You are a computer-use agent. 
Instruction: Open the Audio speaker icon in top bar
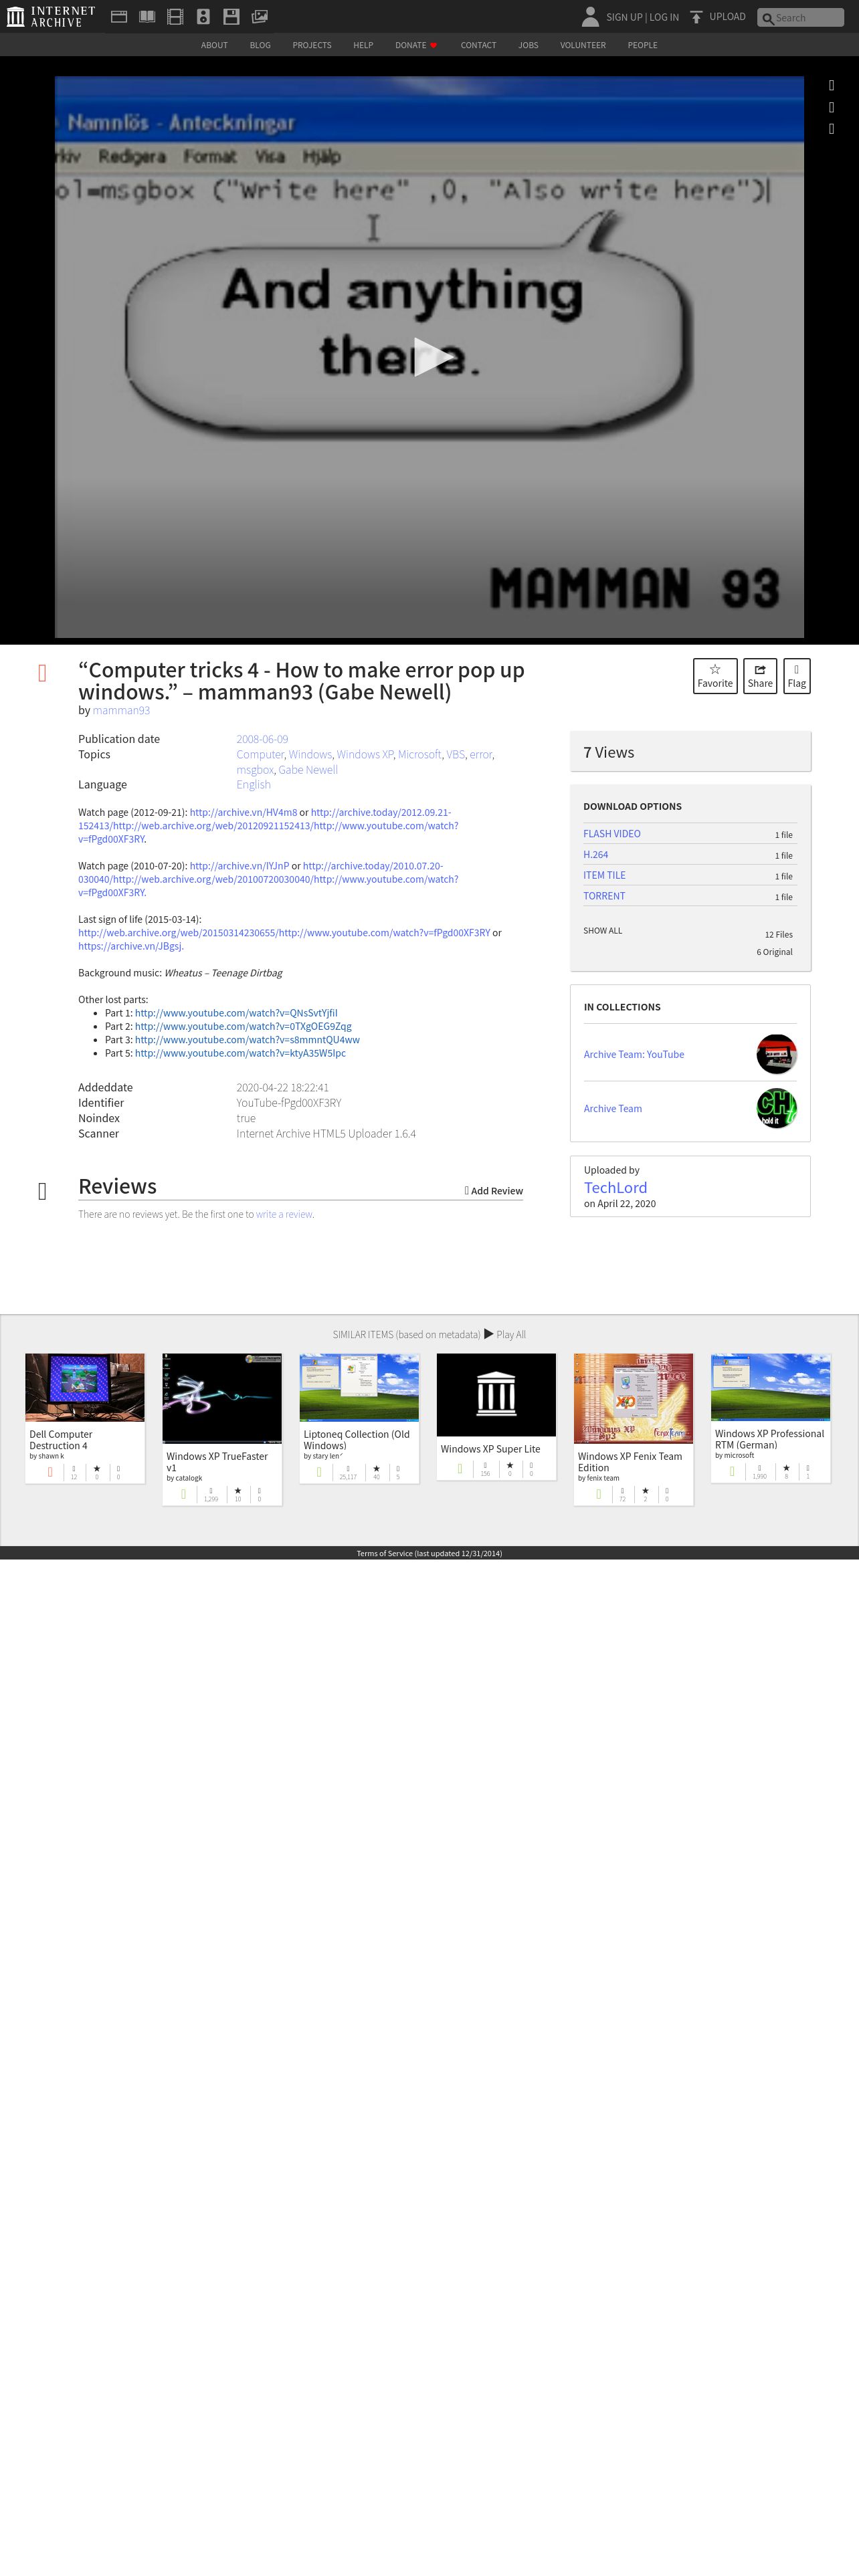tap(203, 16)
